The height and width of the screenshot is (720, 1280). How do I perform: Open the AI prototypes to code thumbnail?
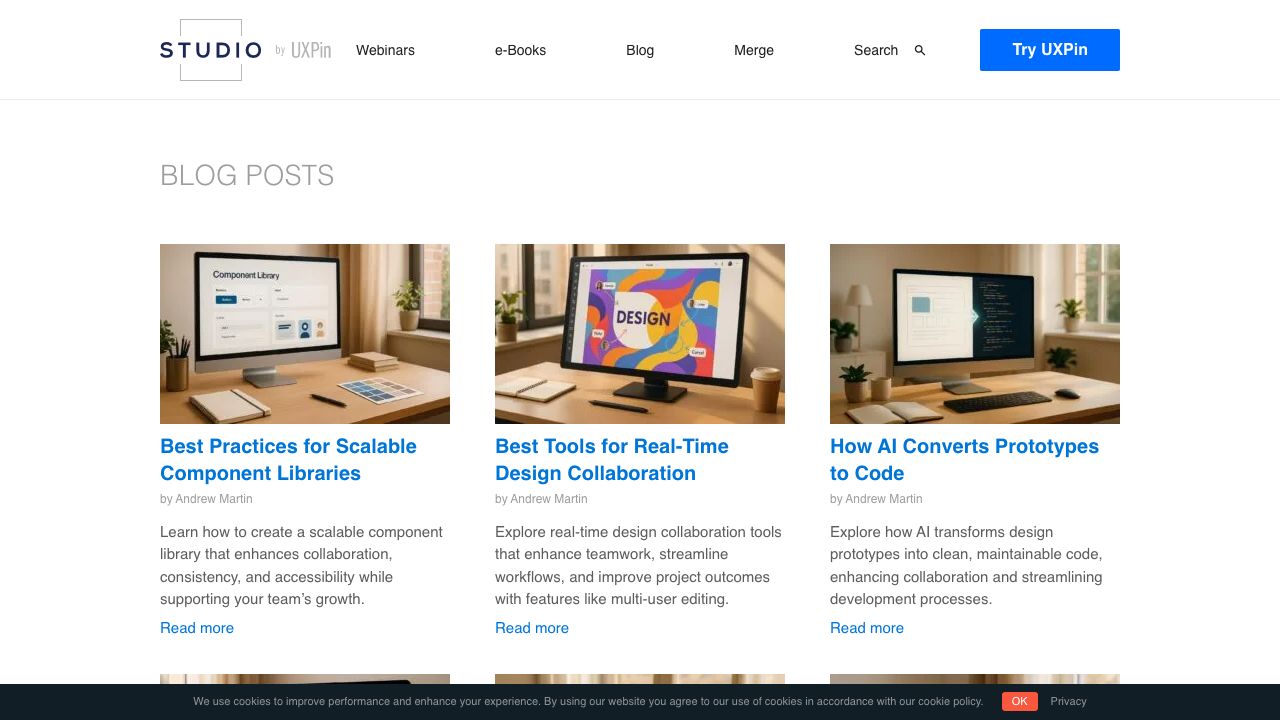click(975, 334)
